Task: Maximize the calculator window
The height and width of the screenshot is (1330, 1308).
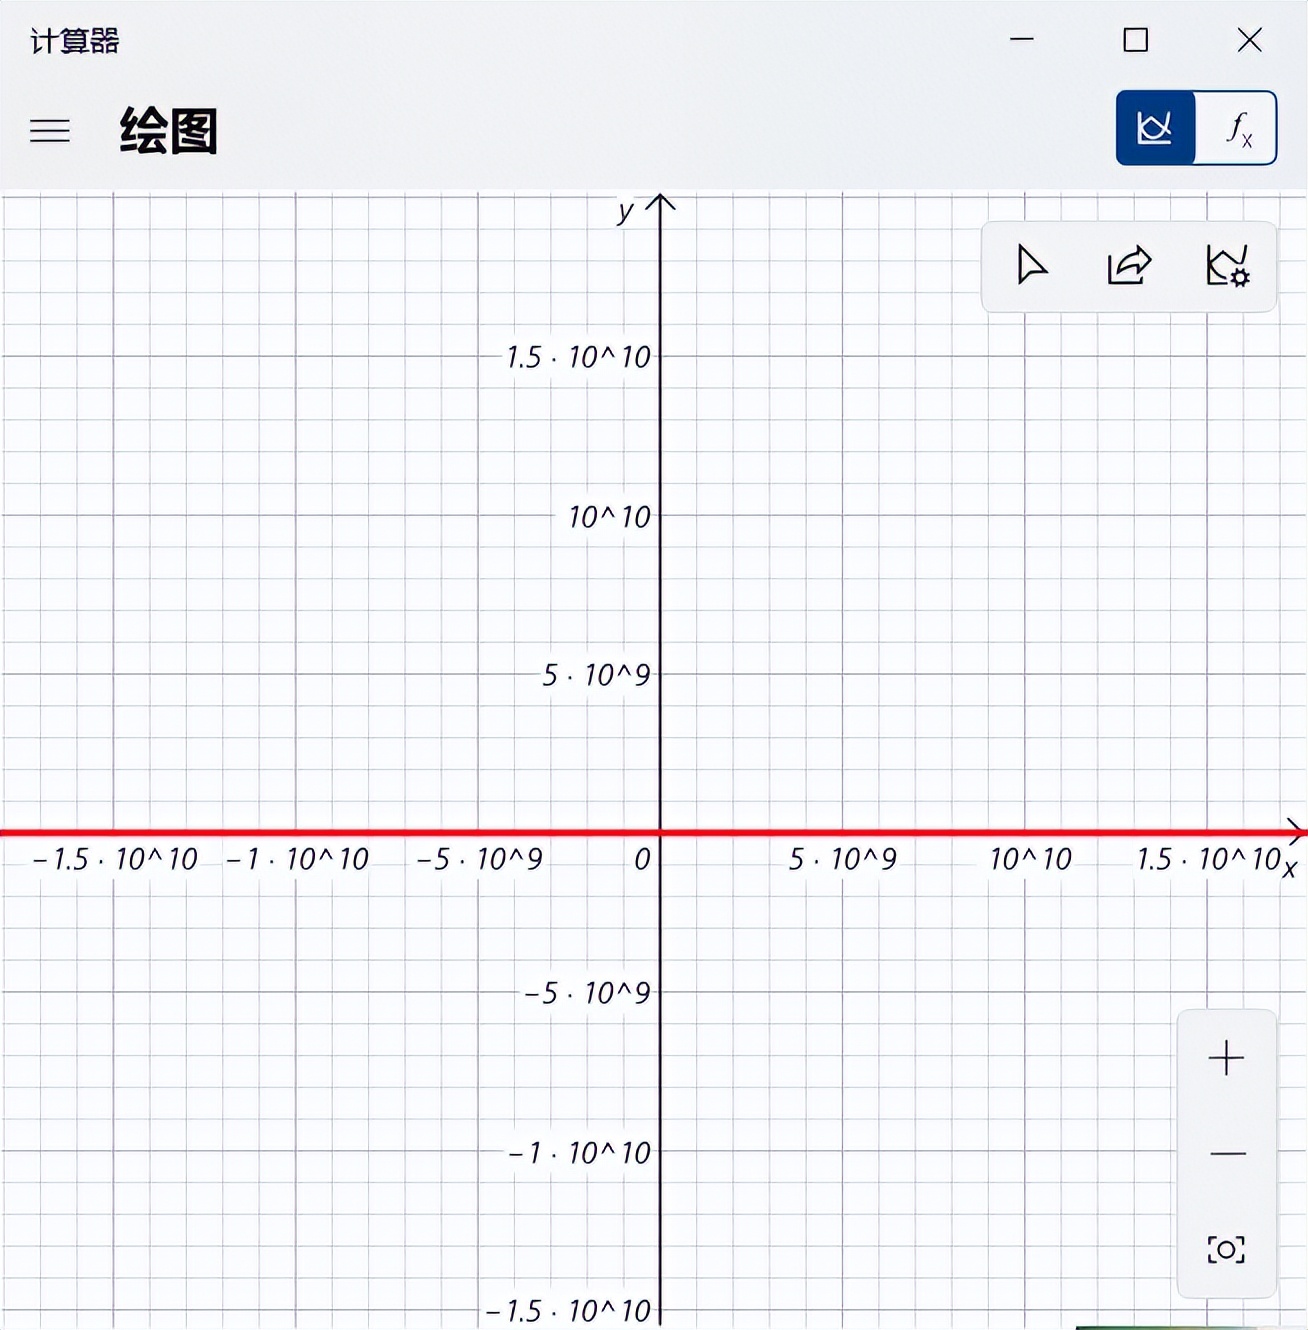Action: [1136, 40]
